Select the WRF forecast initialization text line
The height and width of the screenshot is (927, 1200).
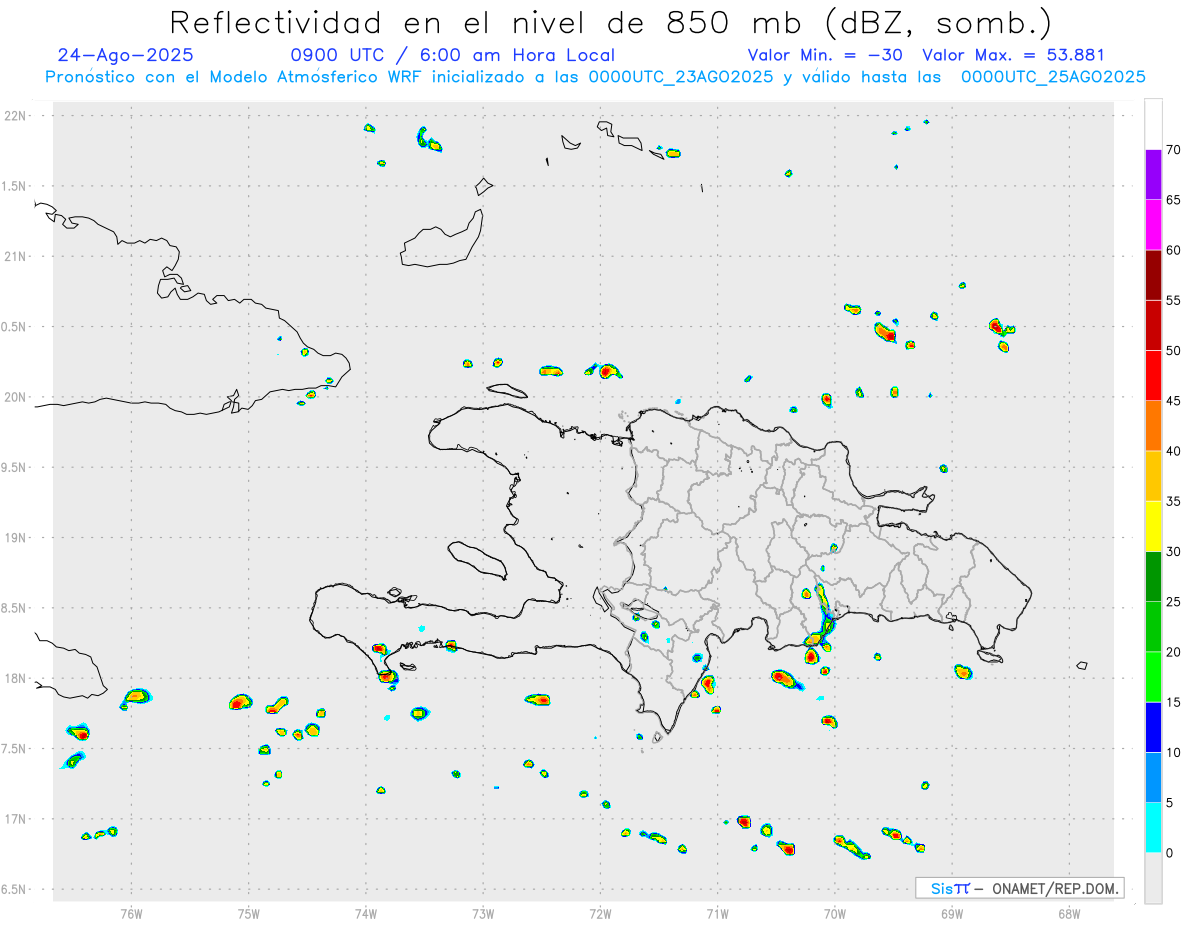click(x=595, y=77)
